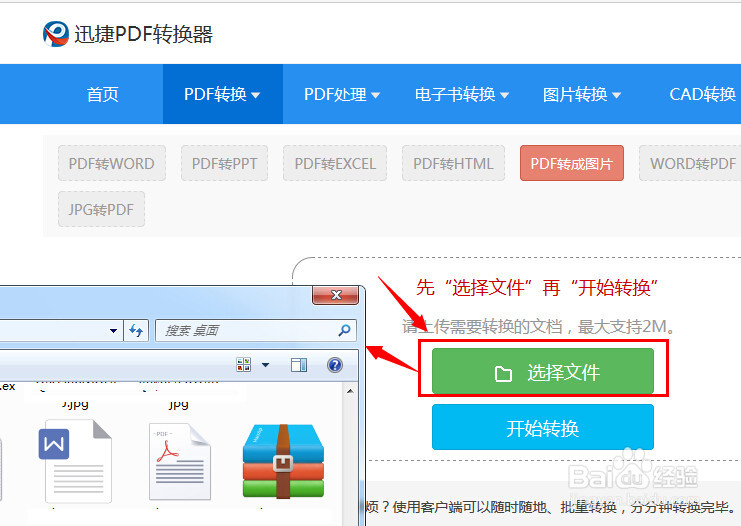
Task: Click the blue 开始转换 button
Action: [543, 427]
